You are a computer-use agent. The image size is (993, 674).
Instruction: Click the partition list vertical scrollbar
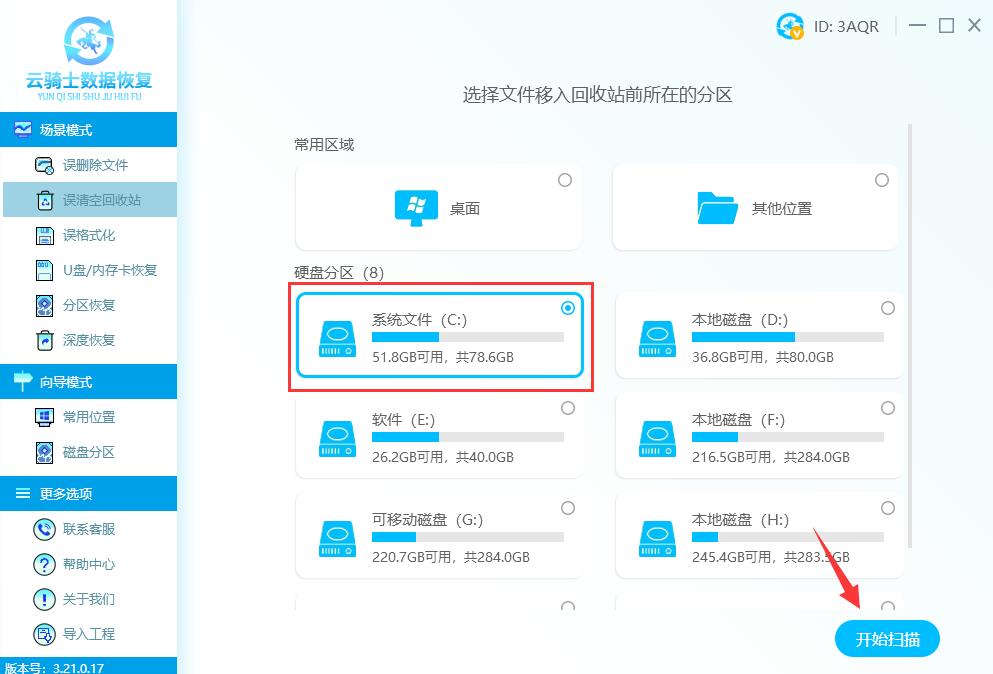click(x=910, y=336)
